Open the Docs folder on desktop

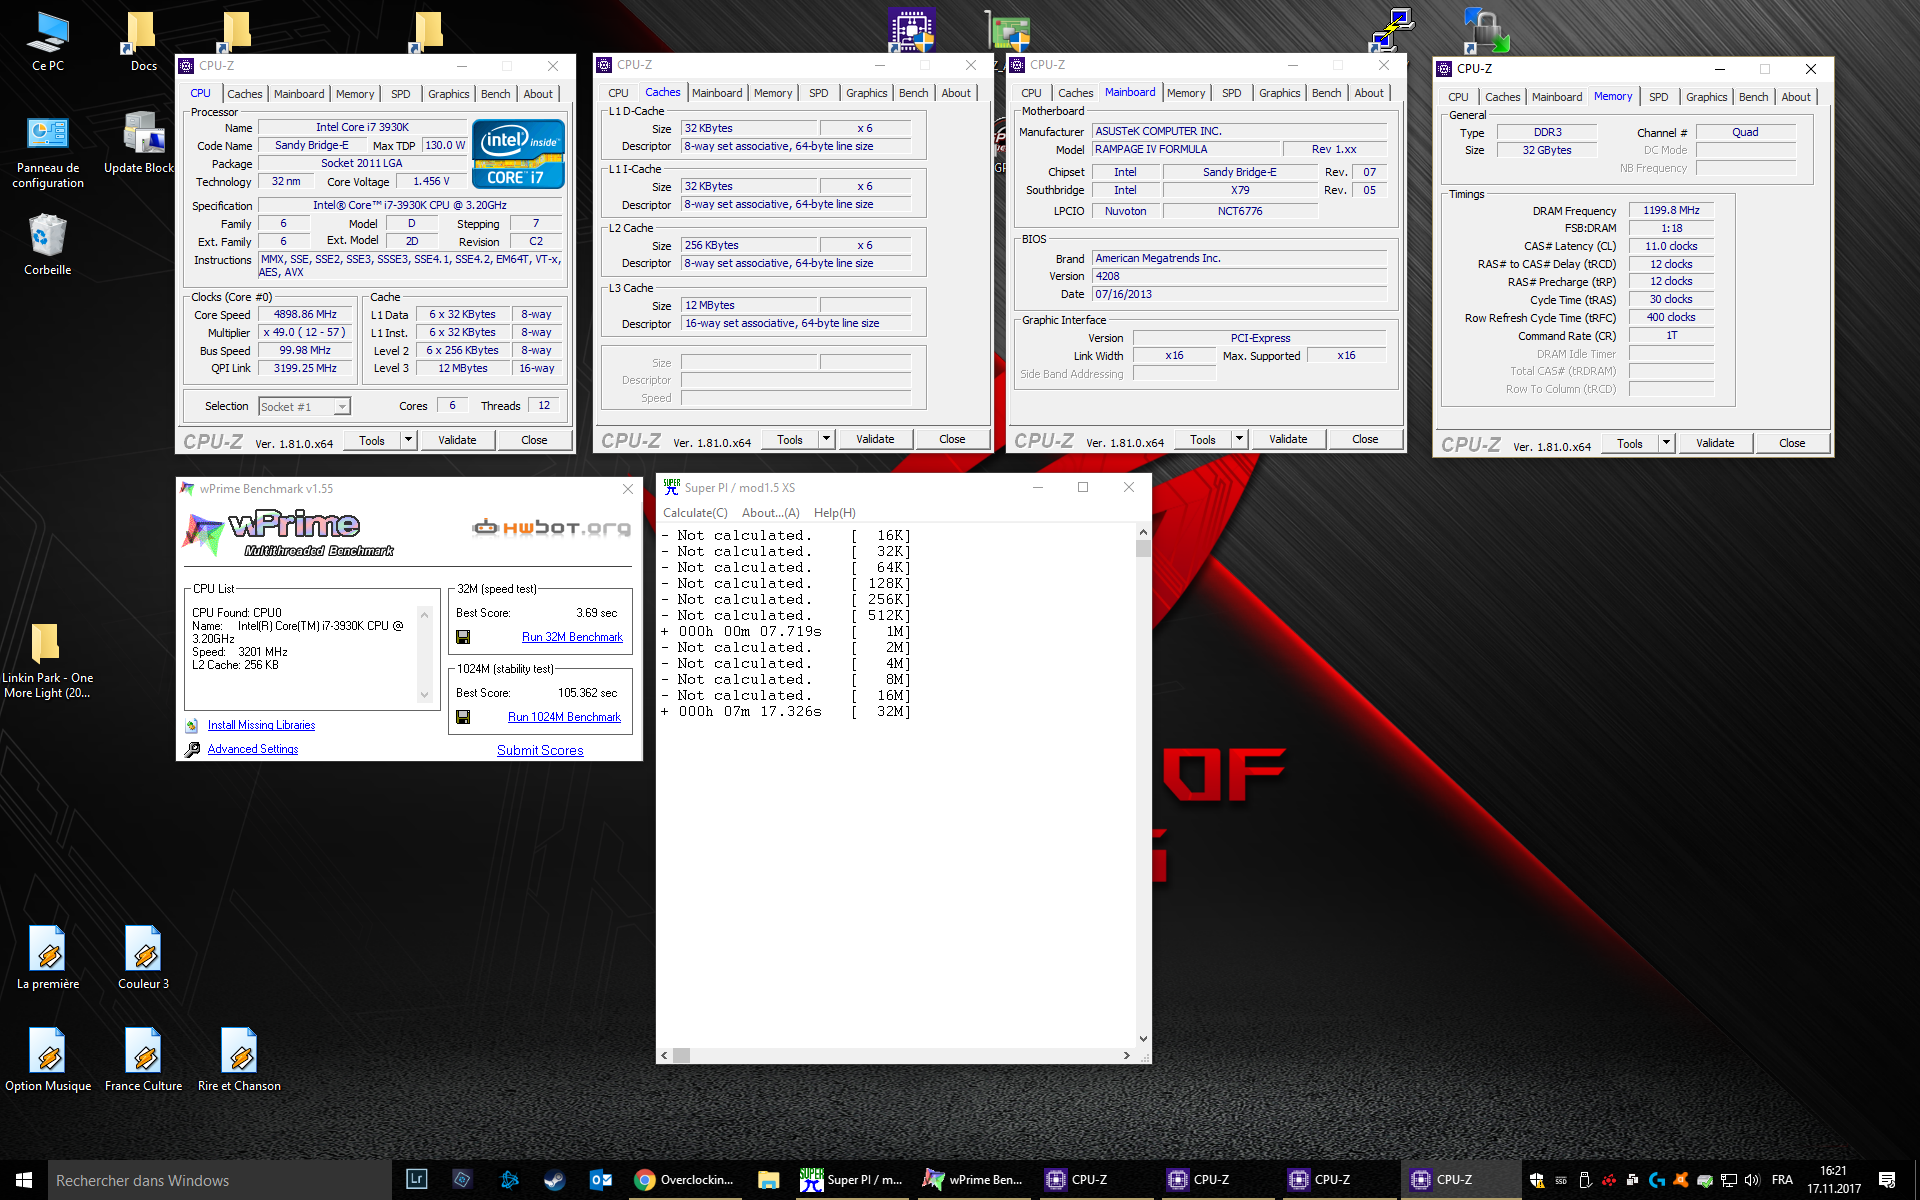(143, 42)
